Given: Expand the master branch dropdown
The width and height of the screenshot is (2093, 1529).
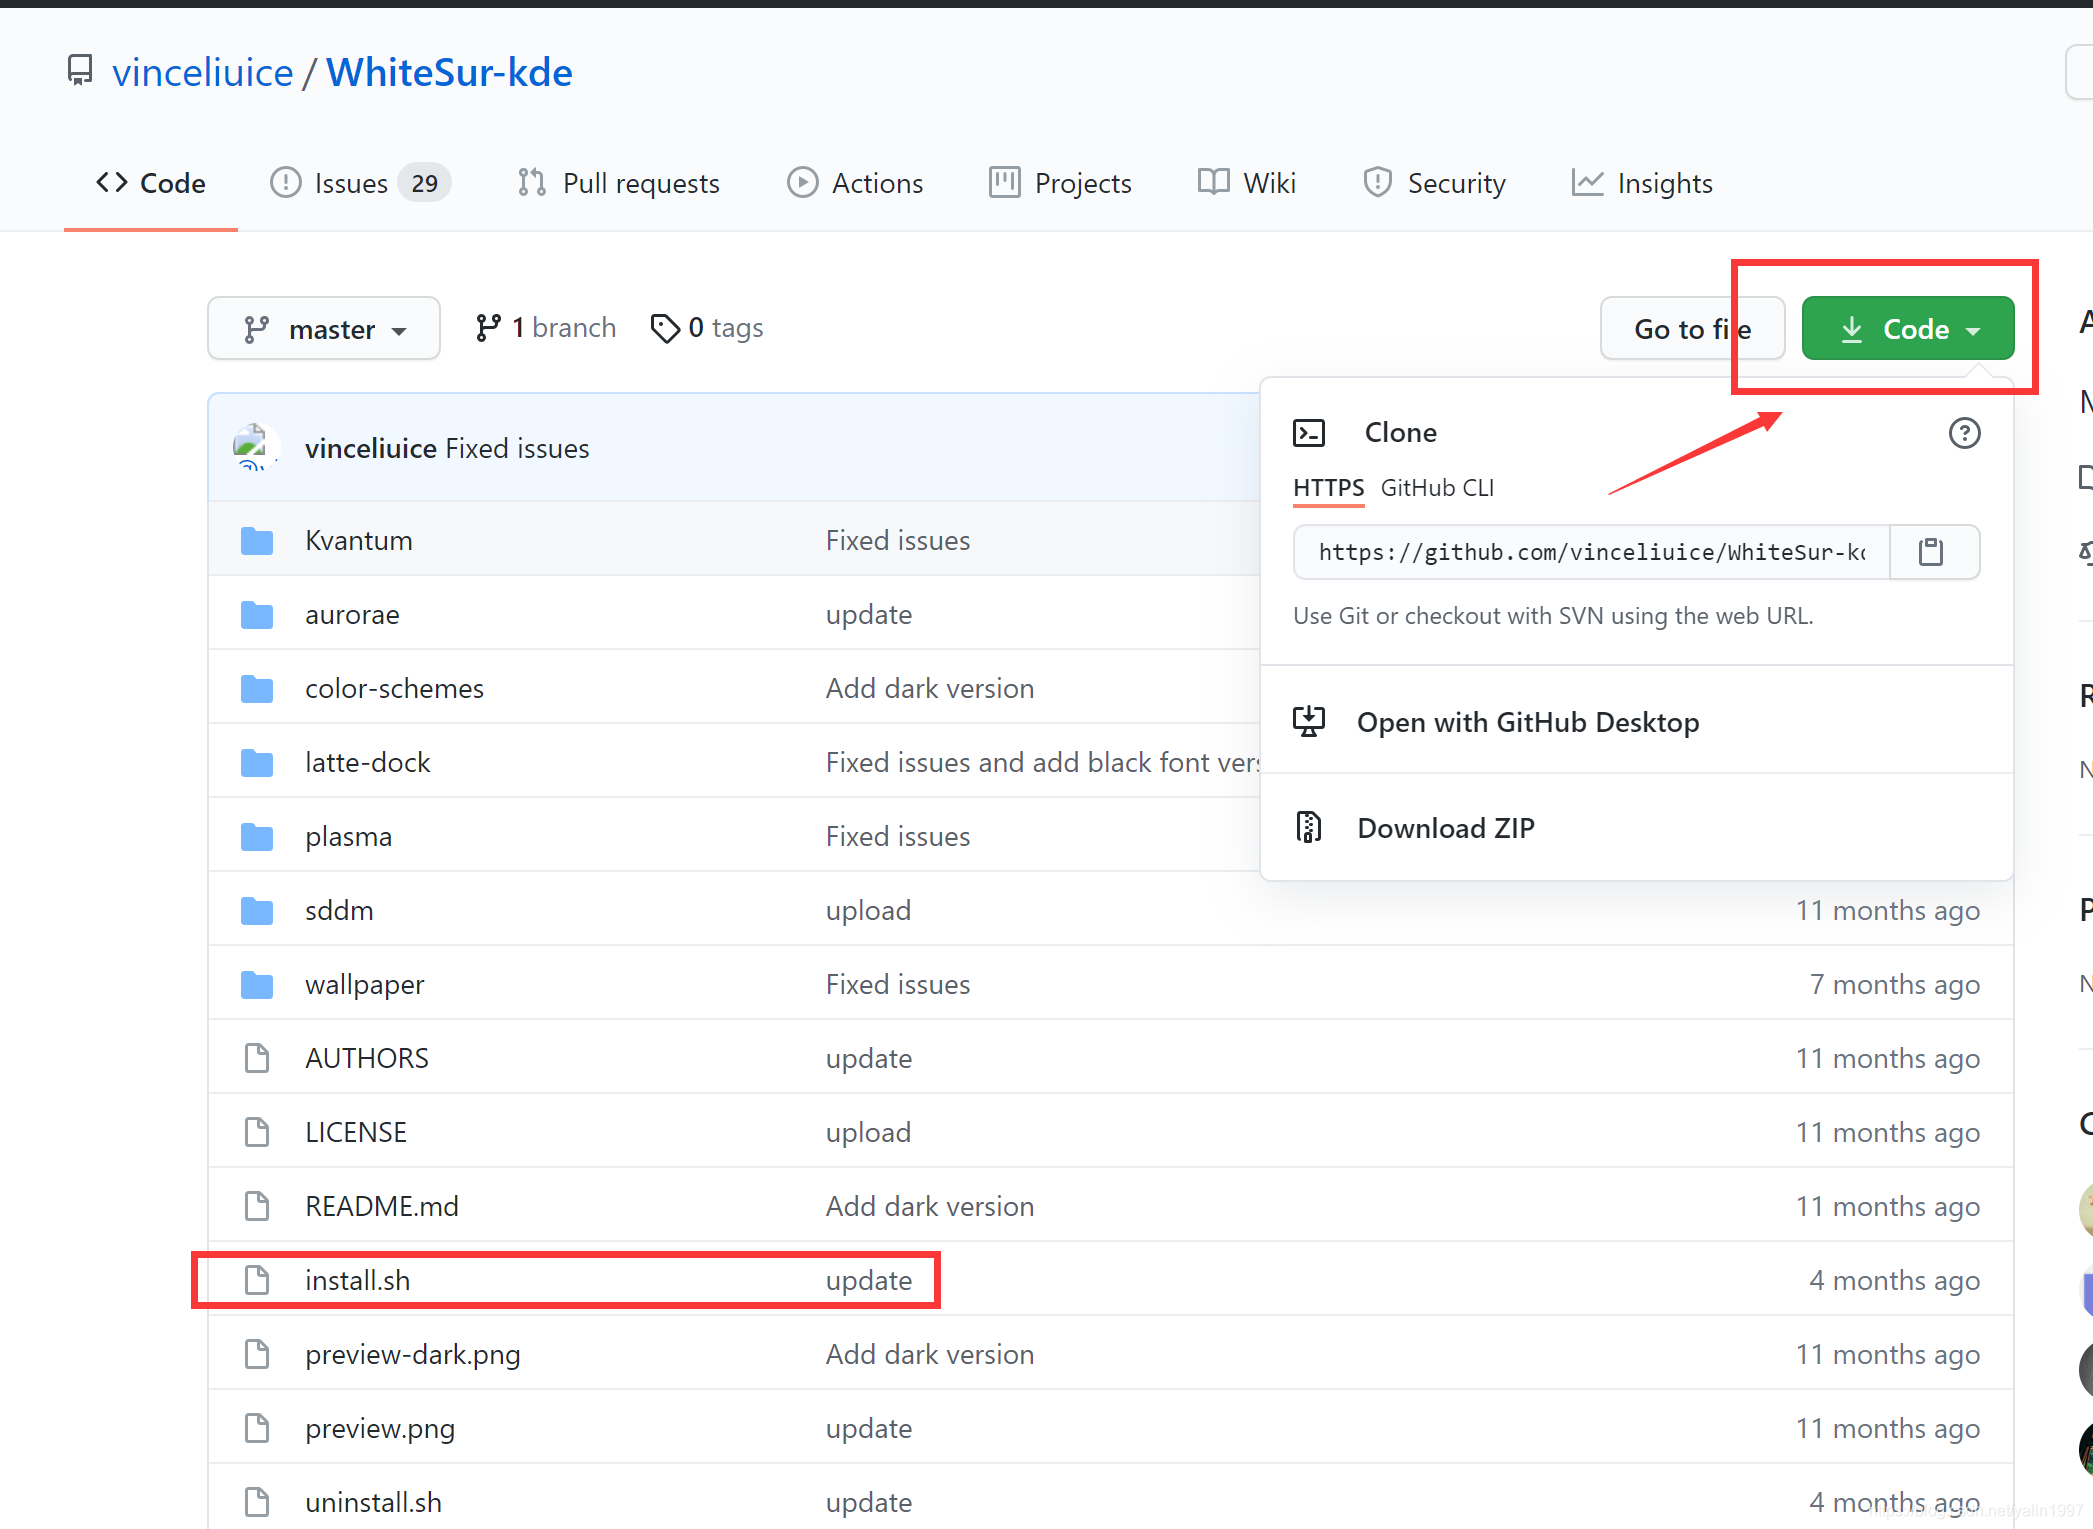Looking at the screenshot, I should (324, 328).
